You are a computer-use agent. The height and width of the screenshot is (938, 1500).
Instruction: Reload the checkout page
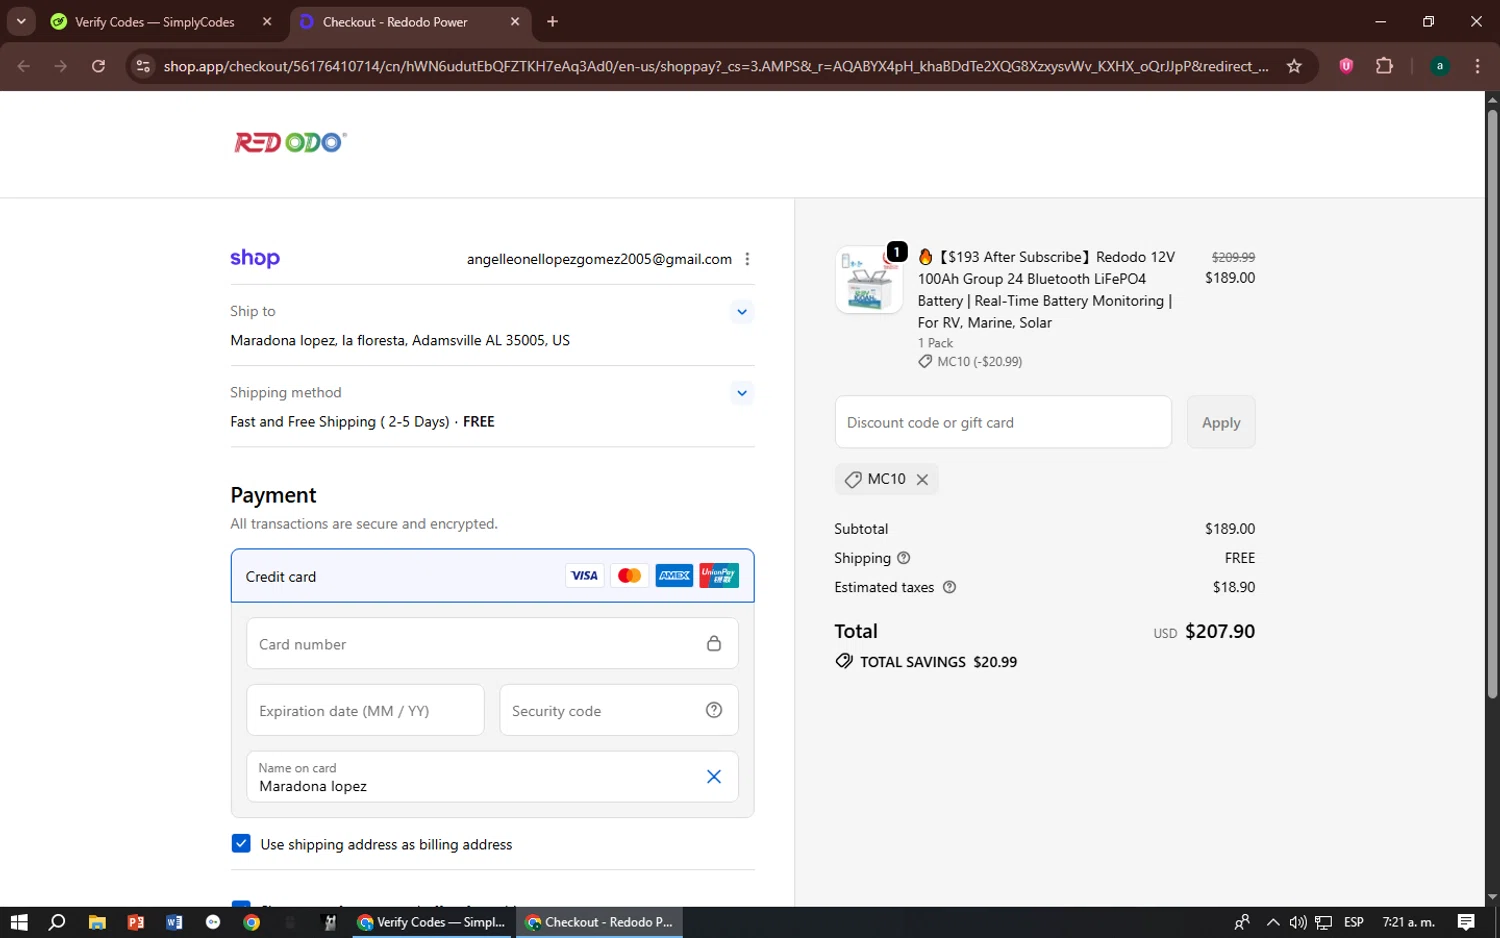click(x=98, y=66)
